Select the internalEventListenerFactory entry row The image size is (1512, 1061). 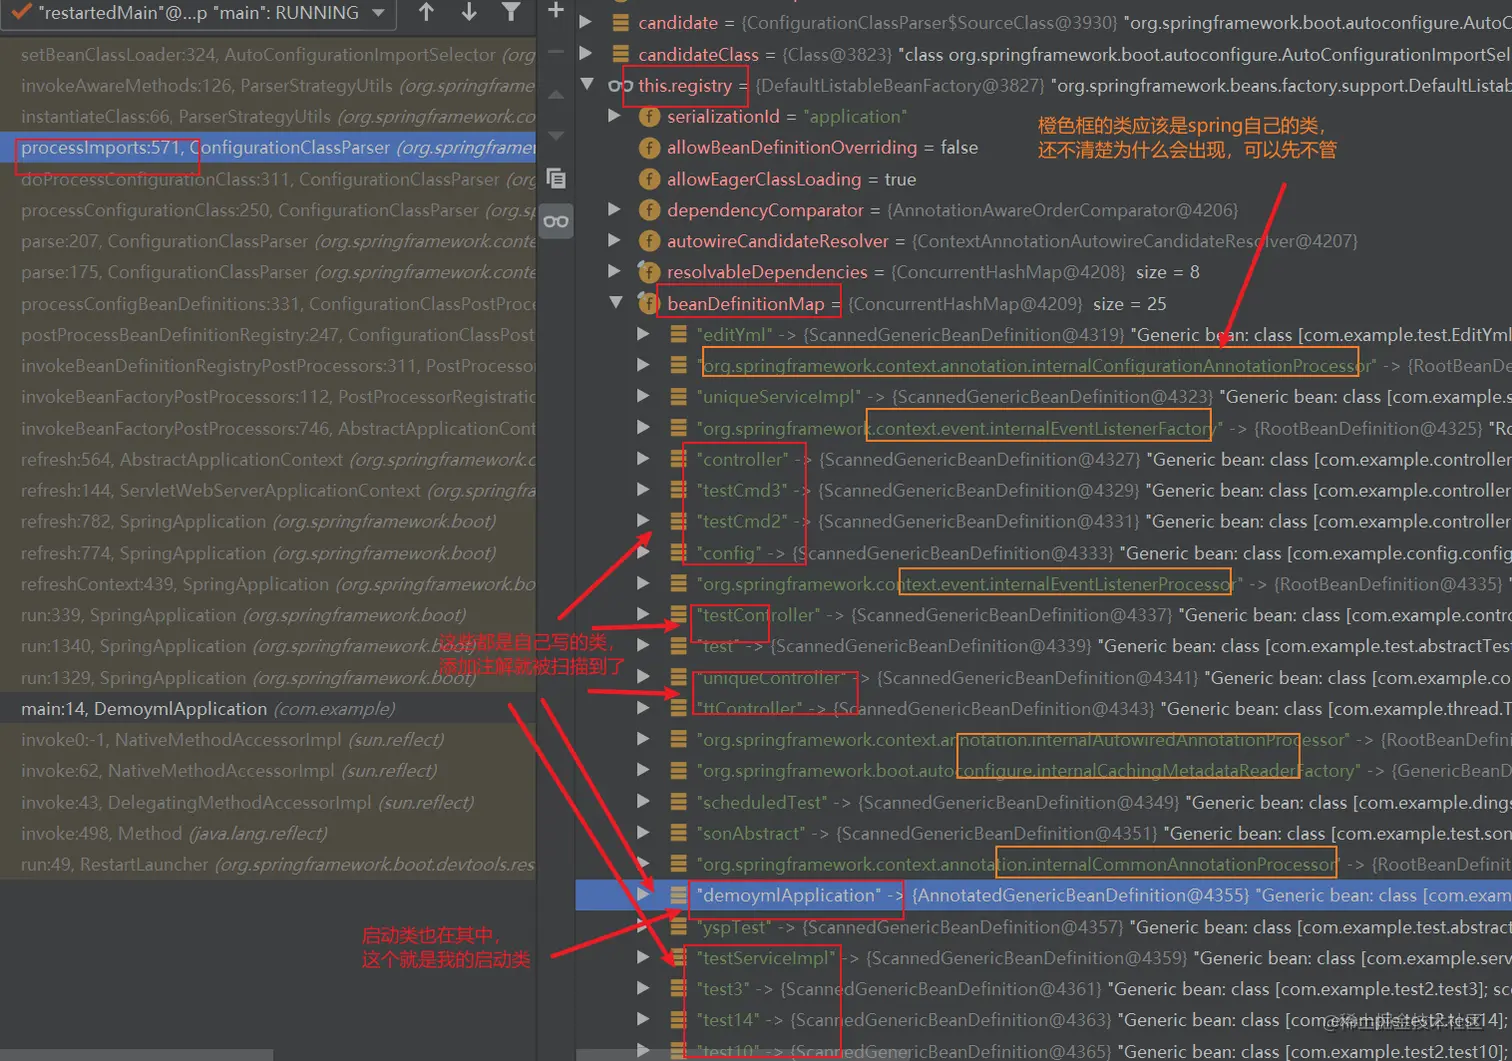1043,428
